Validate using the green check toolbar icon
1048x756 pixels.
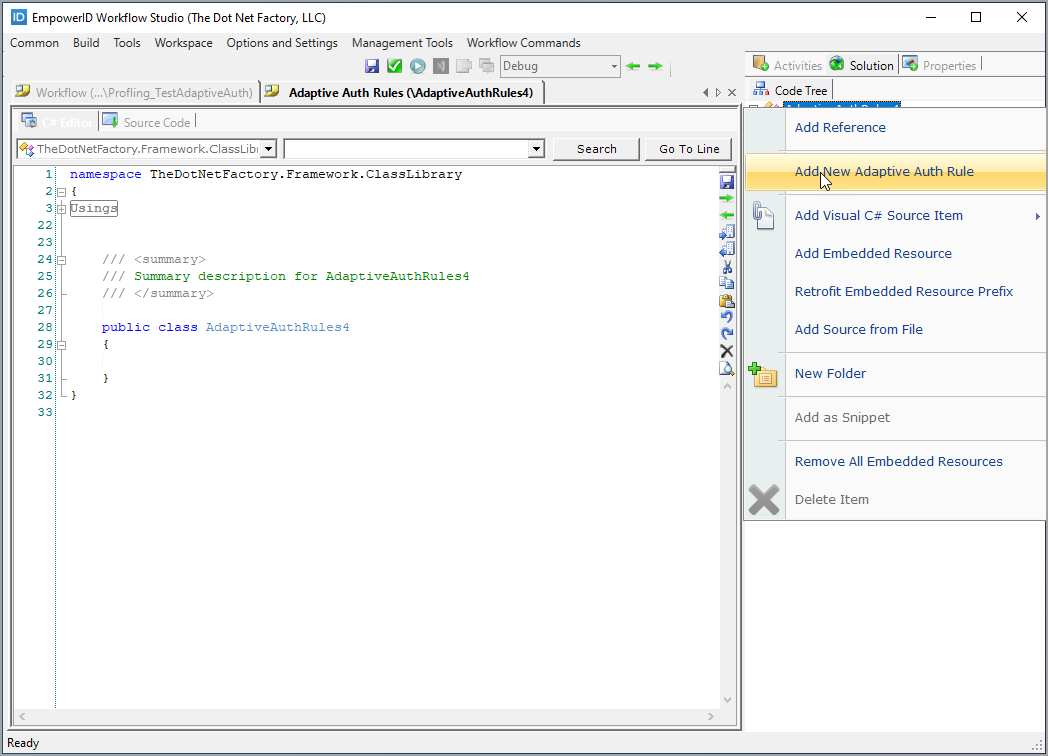394,65
